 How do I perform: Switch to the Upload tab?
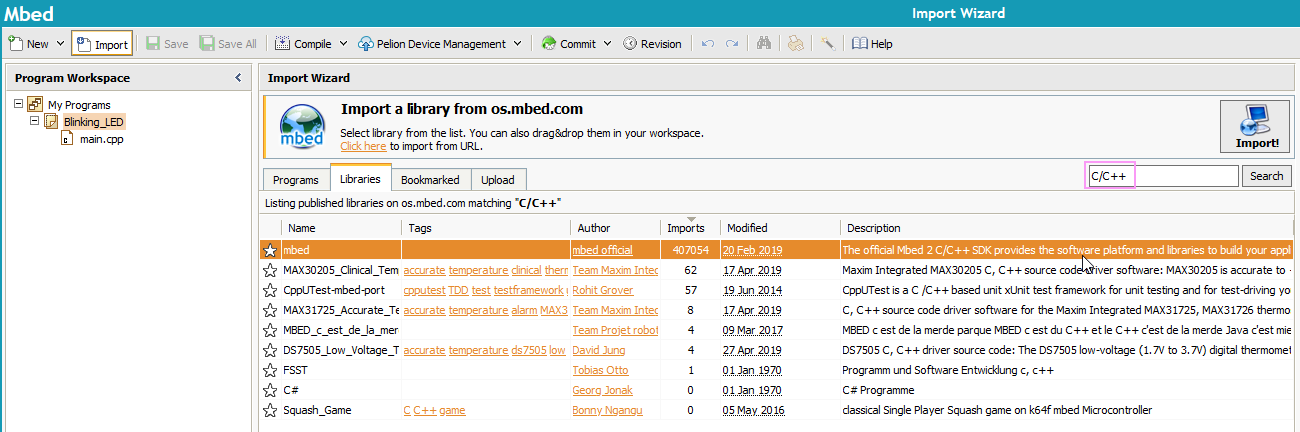click(497, 180)
